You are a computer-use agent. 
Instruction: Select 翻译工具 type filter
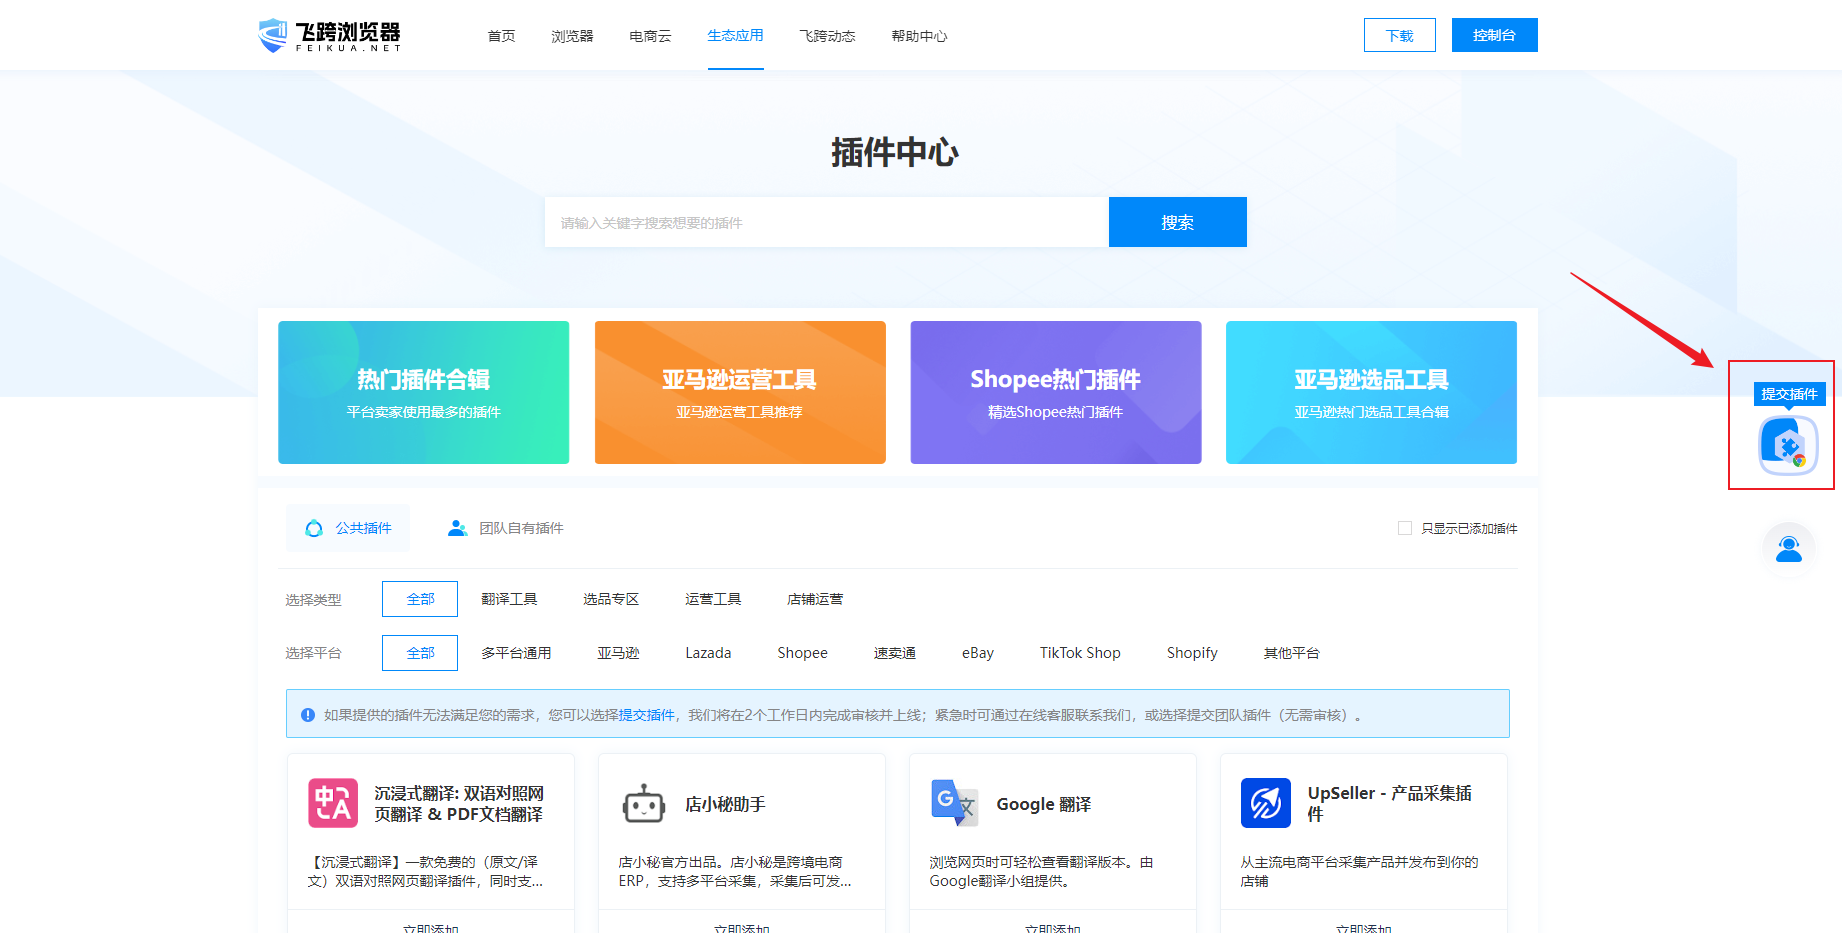click(x=509, y=599)
